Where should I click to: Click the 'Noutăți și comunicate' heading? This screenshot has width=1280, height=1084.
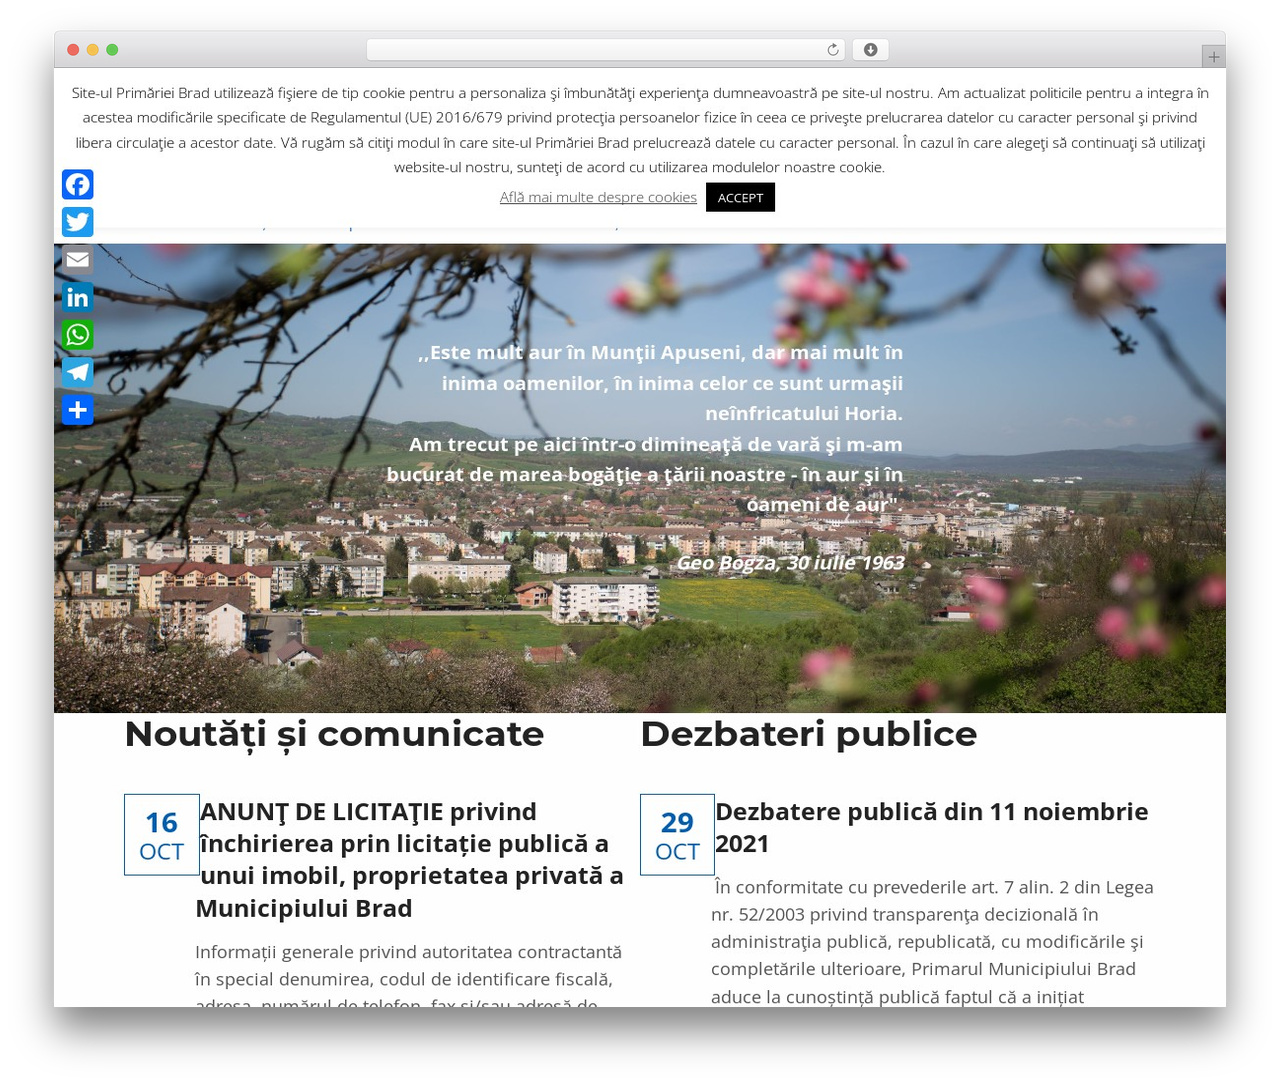334,734
